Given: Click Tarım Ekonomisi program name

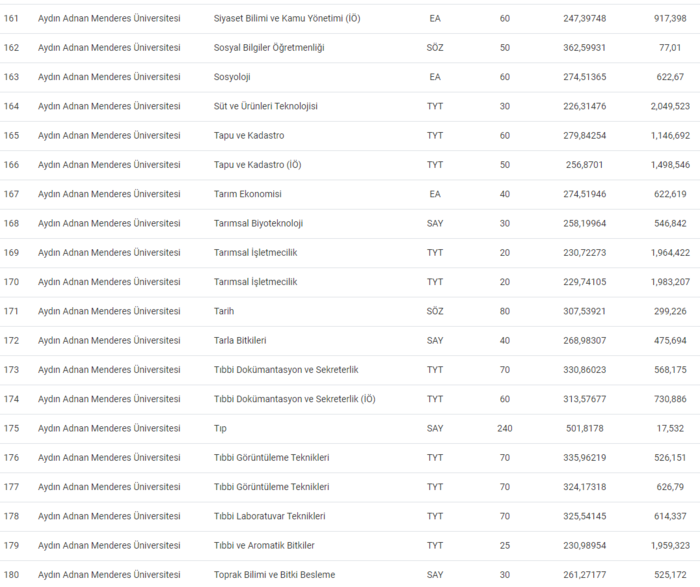Looking at the screenshot, I should pos(248,194).
